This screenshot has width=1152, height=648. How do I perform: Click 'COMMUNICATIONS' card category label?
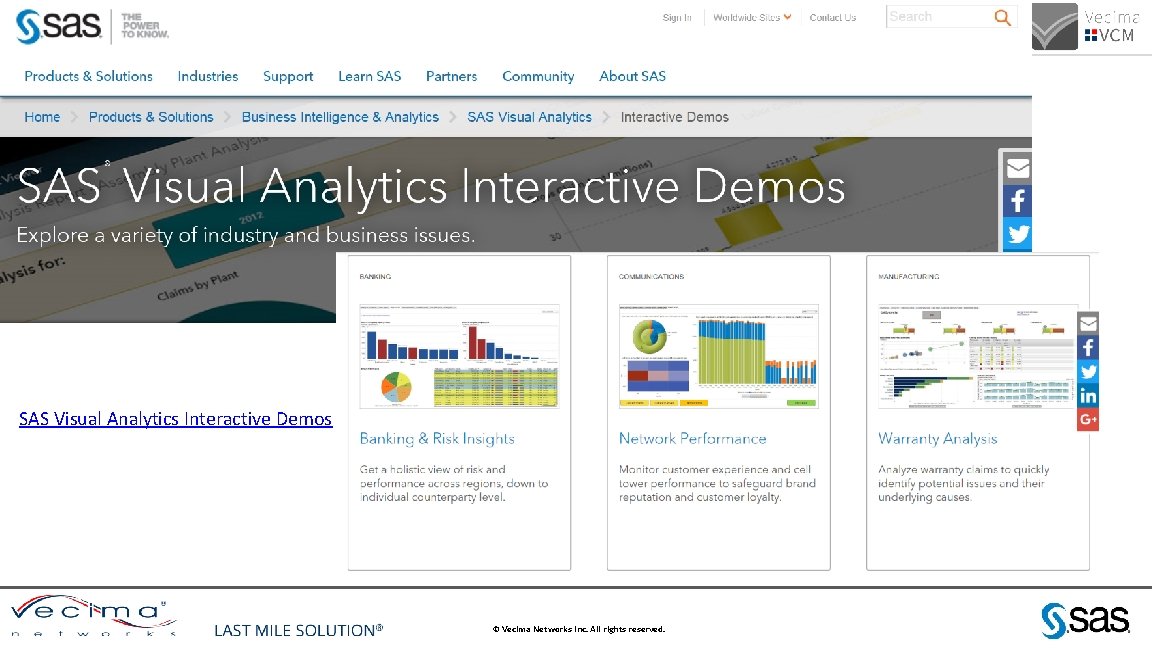(651, 277)
